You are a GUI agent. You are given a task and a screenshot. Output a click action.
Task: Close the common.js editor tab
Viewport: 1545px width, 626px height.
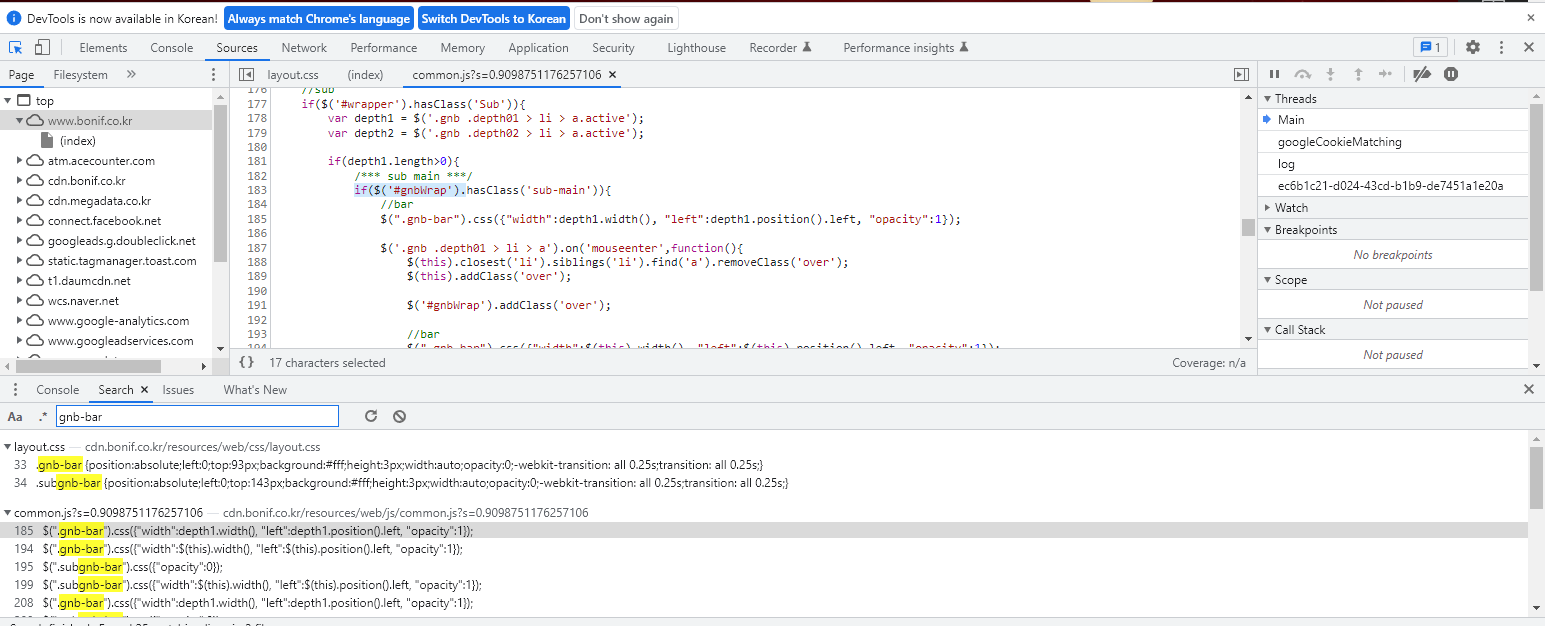[x=612, y=75]
